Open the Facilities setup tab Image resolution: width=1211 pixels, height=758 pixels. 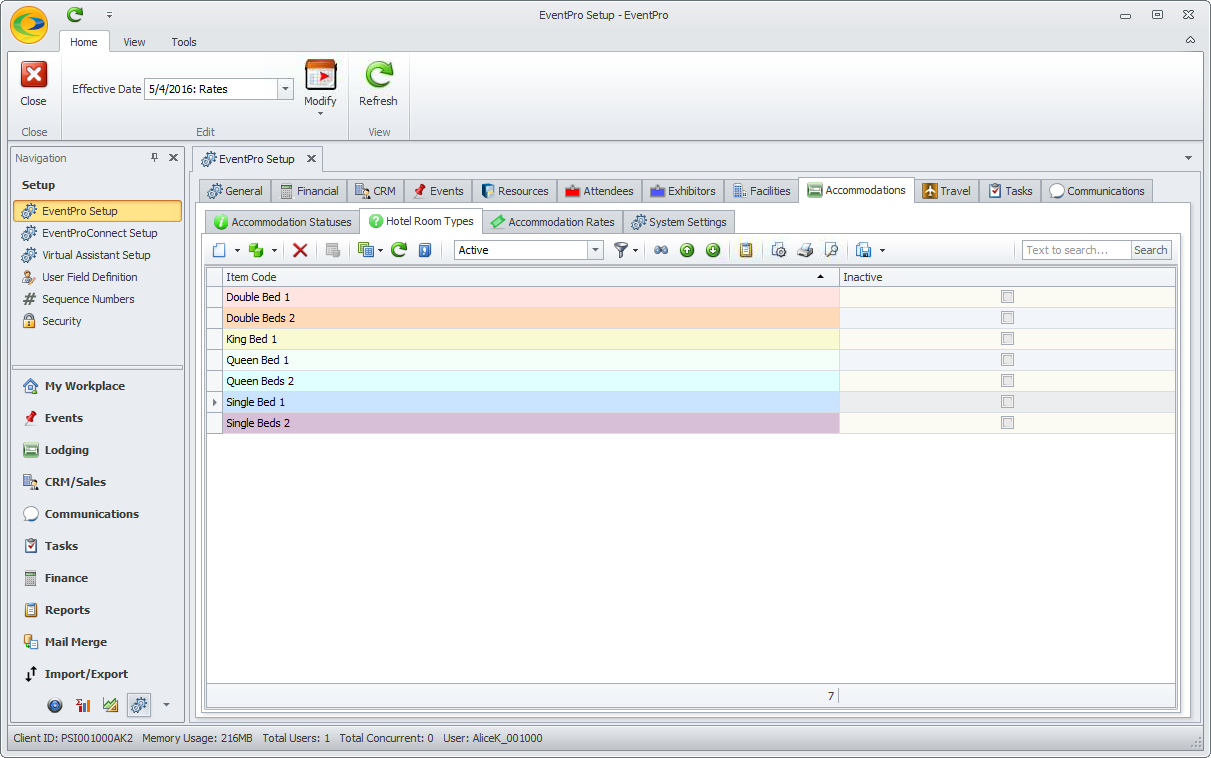click(x=761, y=191)
